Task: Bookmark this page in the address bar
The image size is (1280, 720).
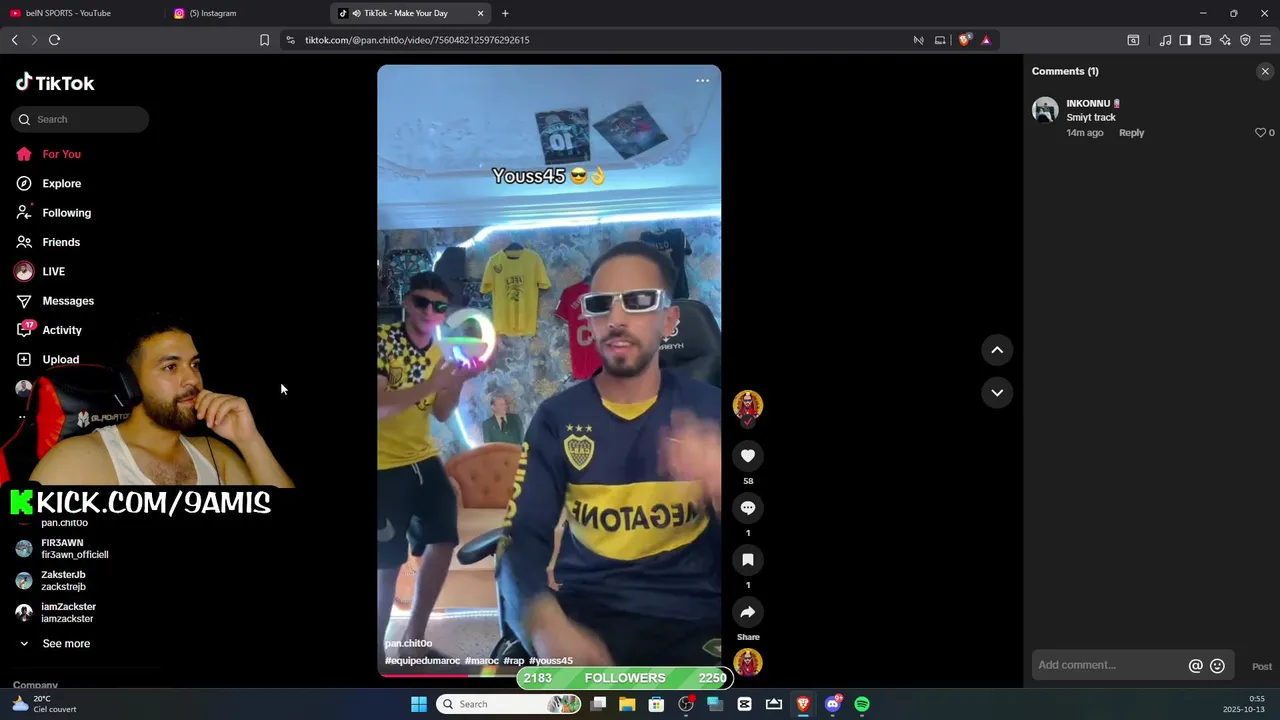Action: tap(264, 40)
